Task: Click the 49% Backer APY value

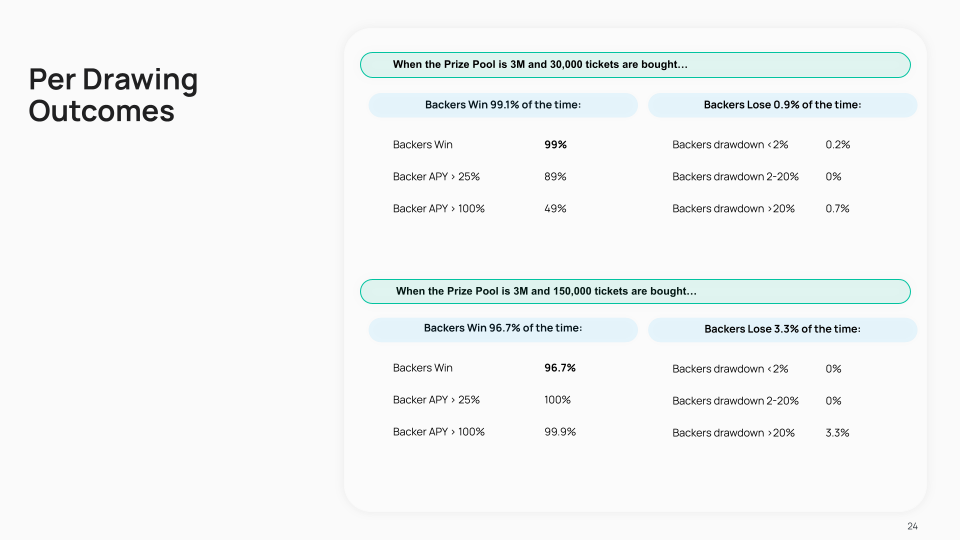Action: tap(555, 209)
